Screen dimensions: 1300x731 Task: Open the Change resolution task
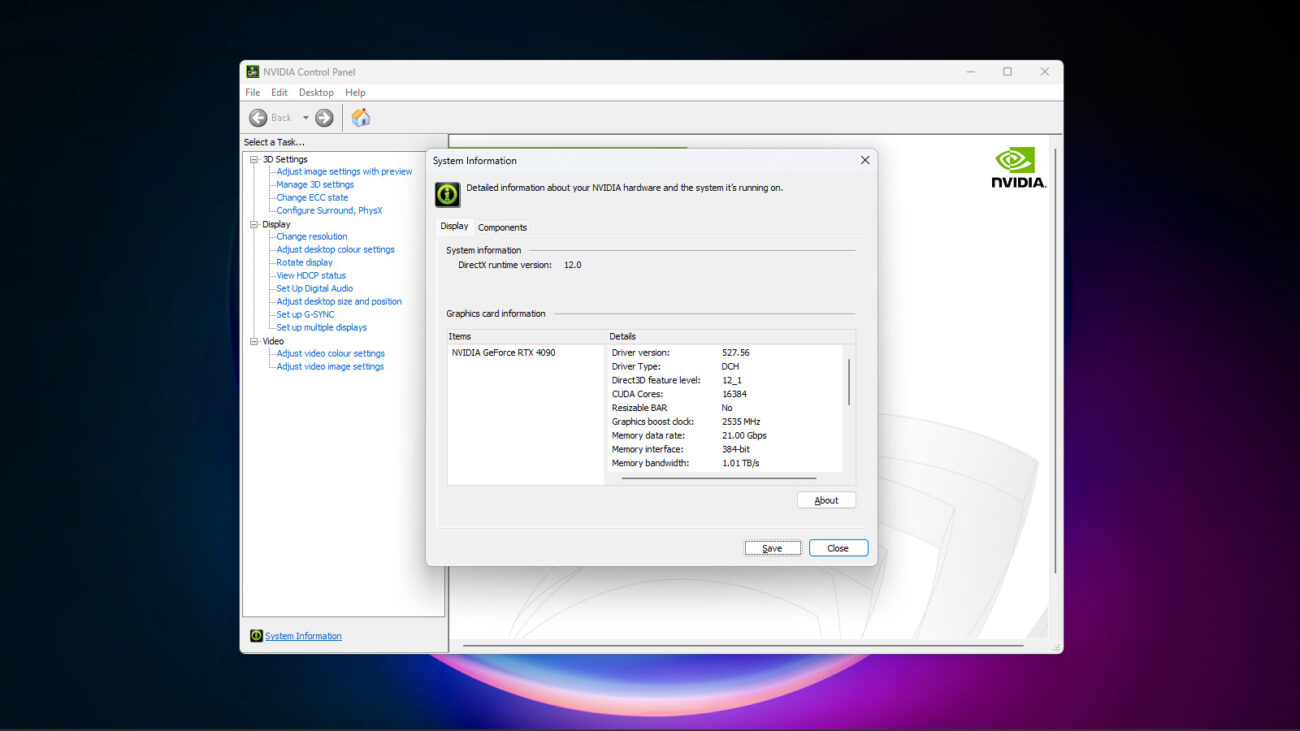[x=311, y=236]
